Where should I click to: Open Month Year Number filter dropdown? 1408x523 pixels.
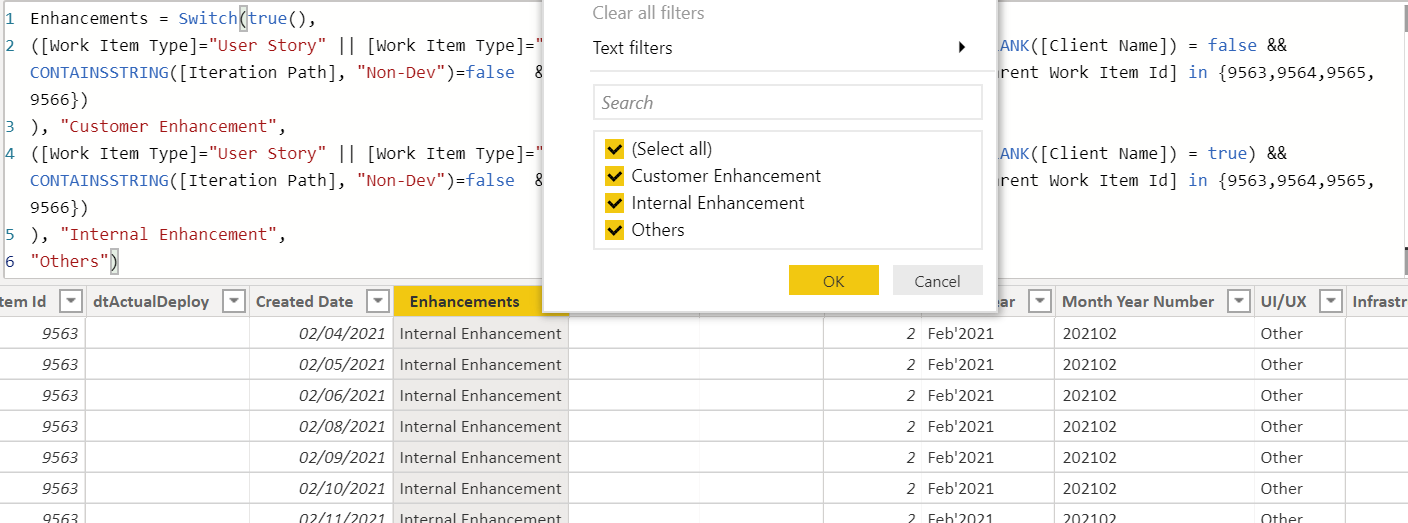[x=1239, y=302]
